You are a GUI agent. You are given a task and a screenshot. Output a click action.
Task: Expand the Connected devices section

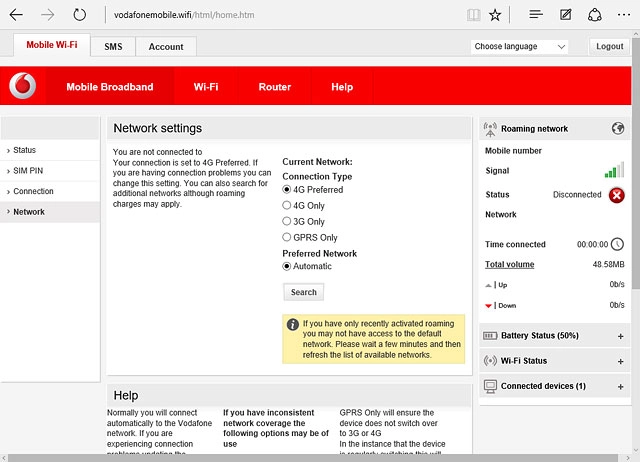(x=620, y=386)
